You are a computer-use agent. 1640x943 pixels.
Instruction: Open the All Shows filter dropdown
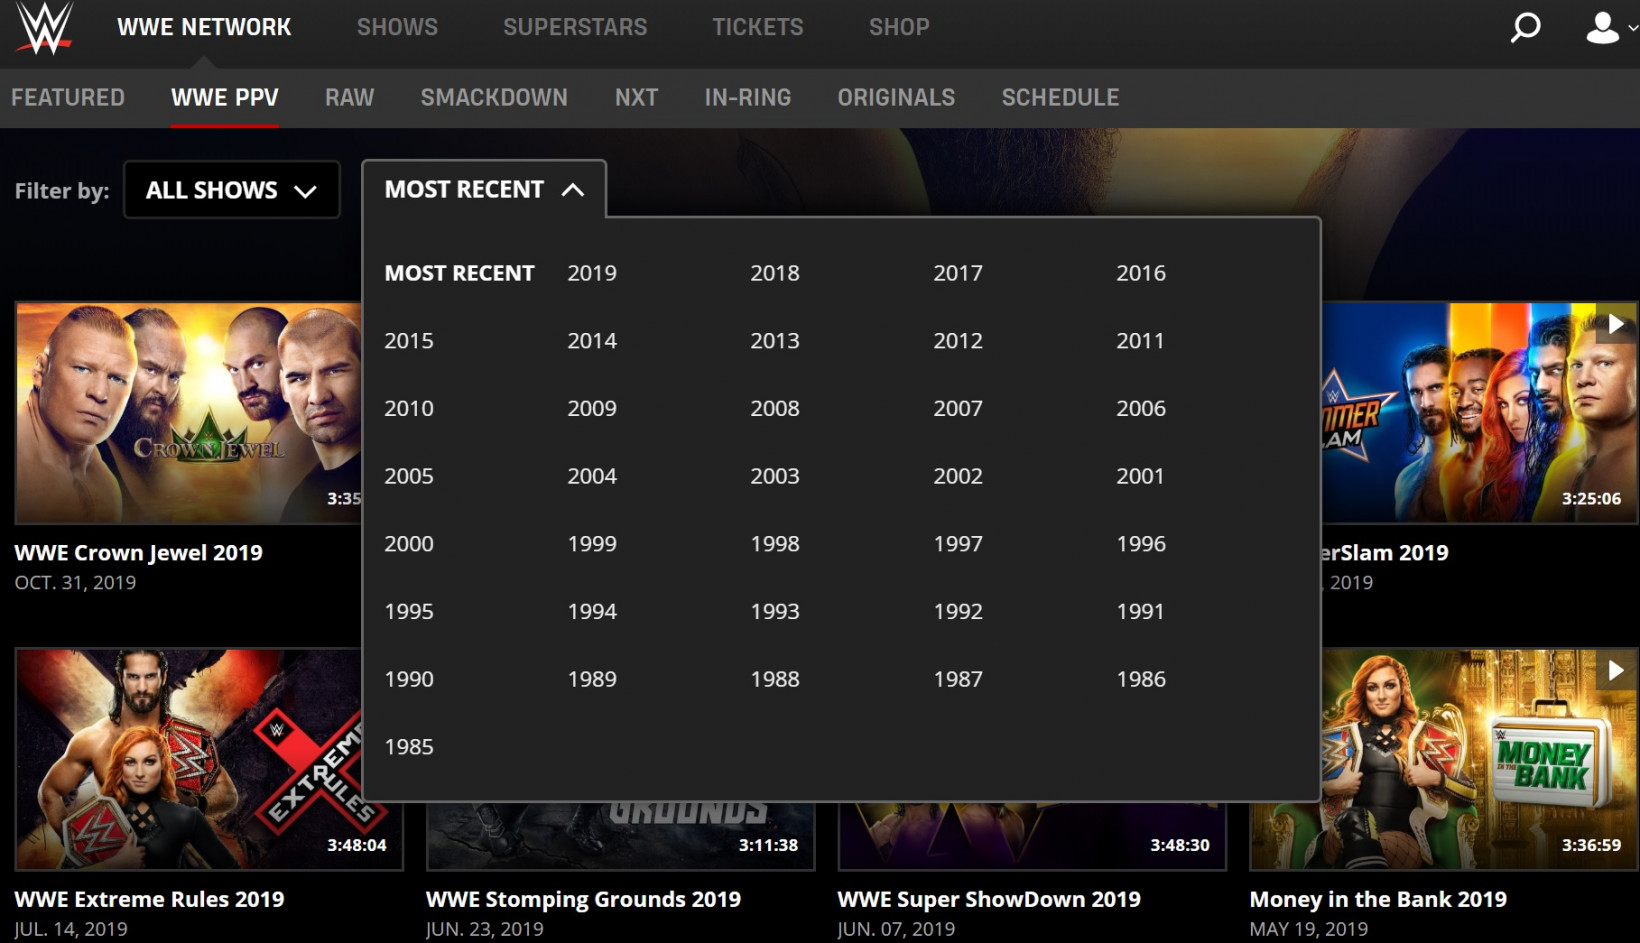coord(232,190)
